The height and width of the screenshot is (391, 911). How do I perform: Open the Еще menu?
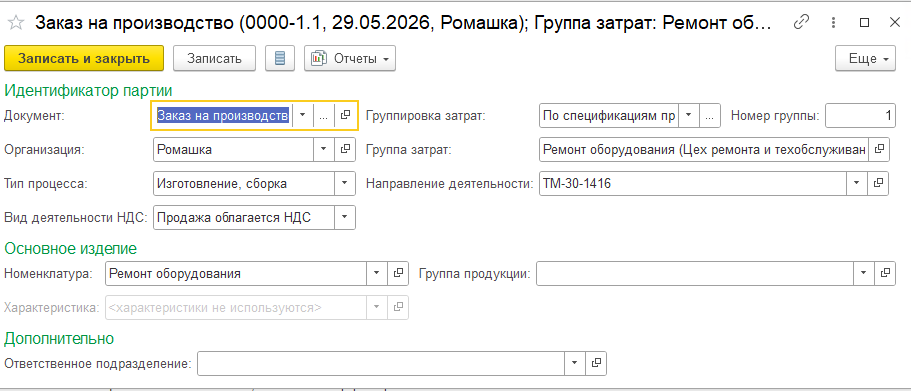point(865,59)
